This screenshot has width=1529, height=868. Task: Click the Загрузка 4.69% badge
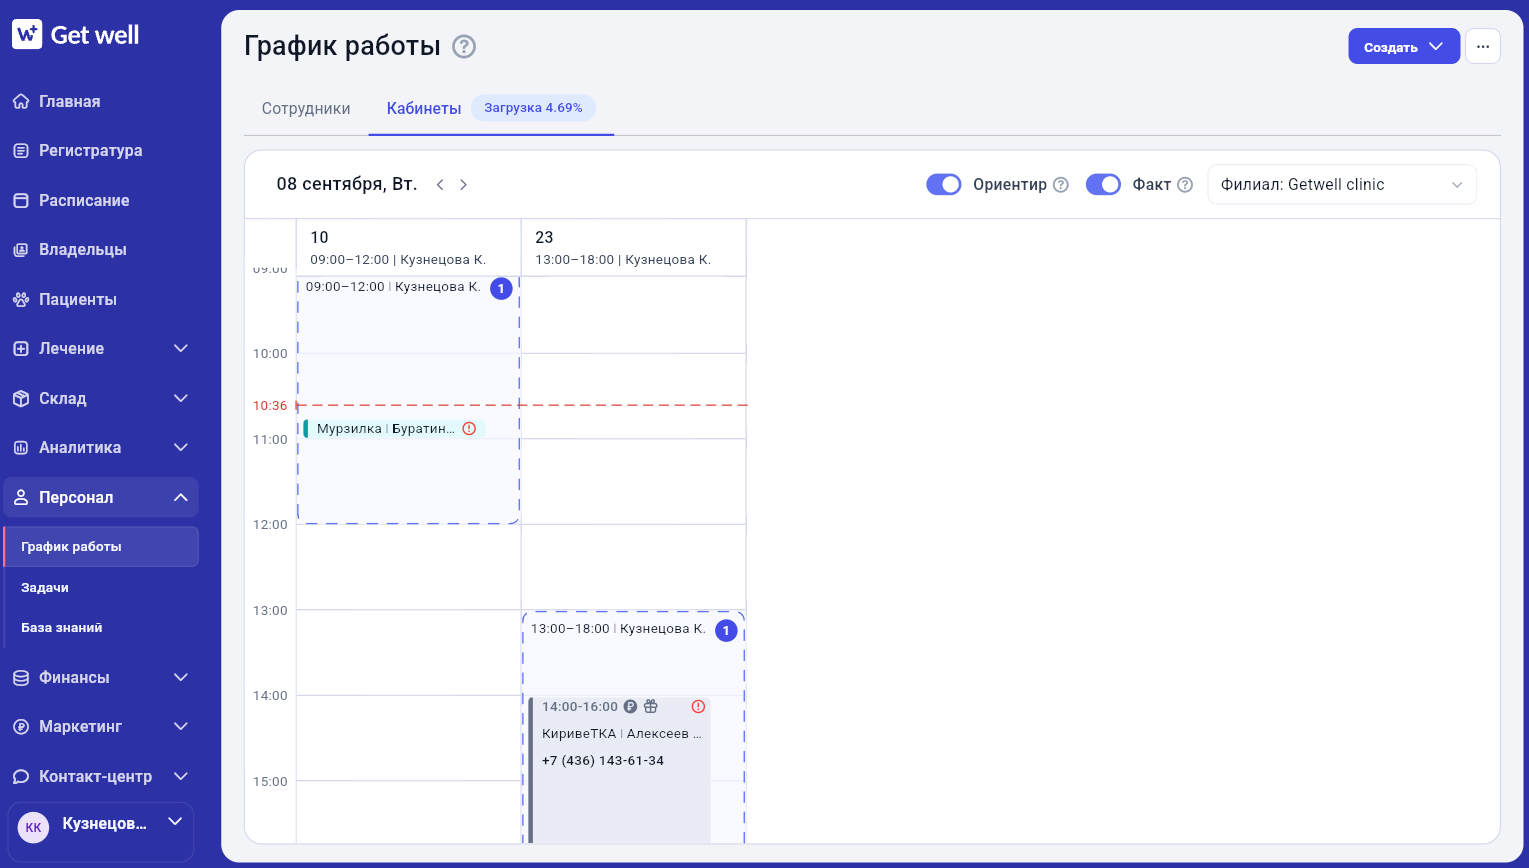(x=533, y=108)
